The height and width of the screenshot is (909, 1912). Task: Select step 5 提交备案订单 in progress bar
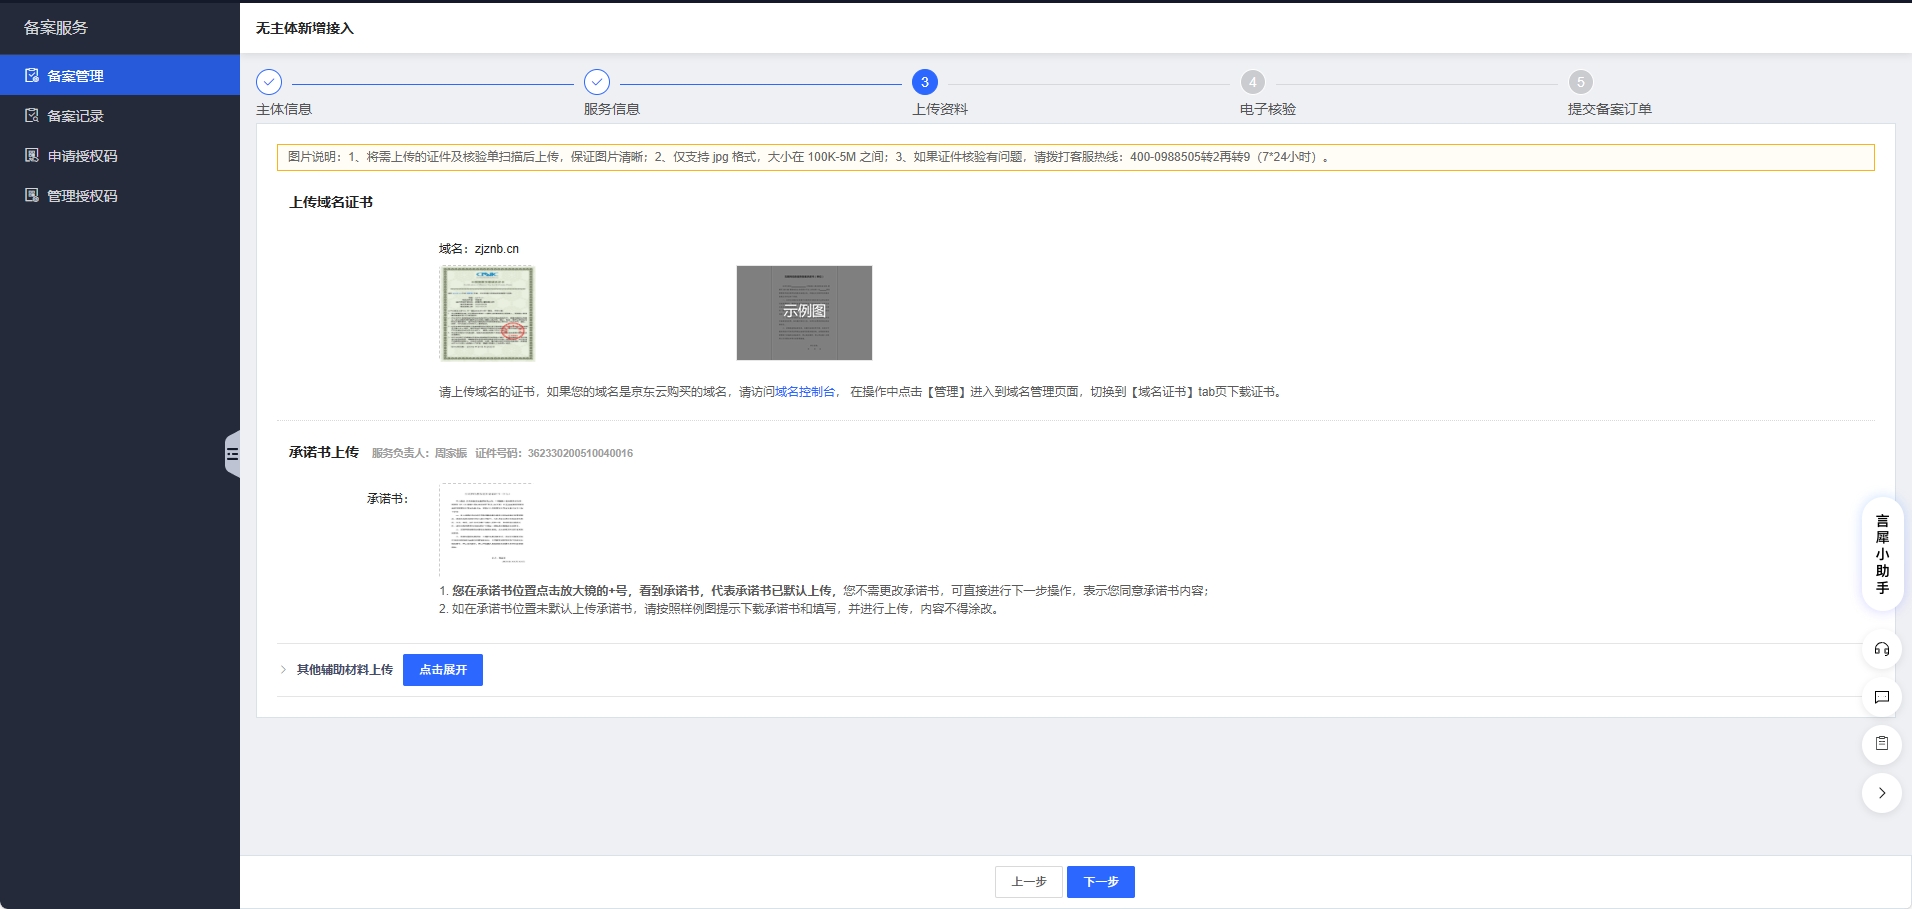tap(1580, 82)
